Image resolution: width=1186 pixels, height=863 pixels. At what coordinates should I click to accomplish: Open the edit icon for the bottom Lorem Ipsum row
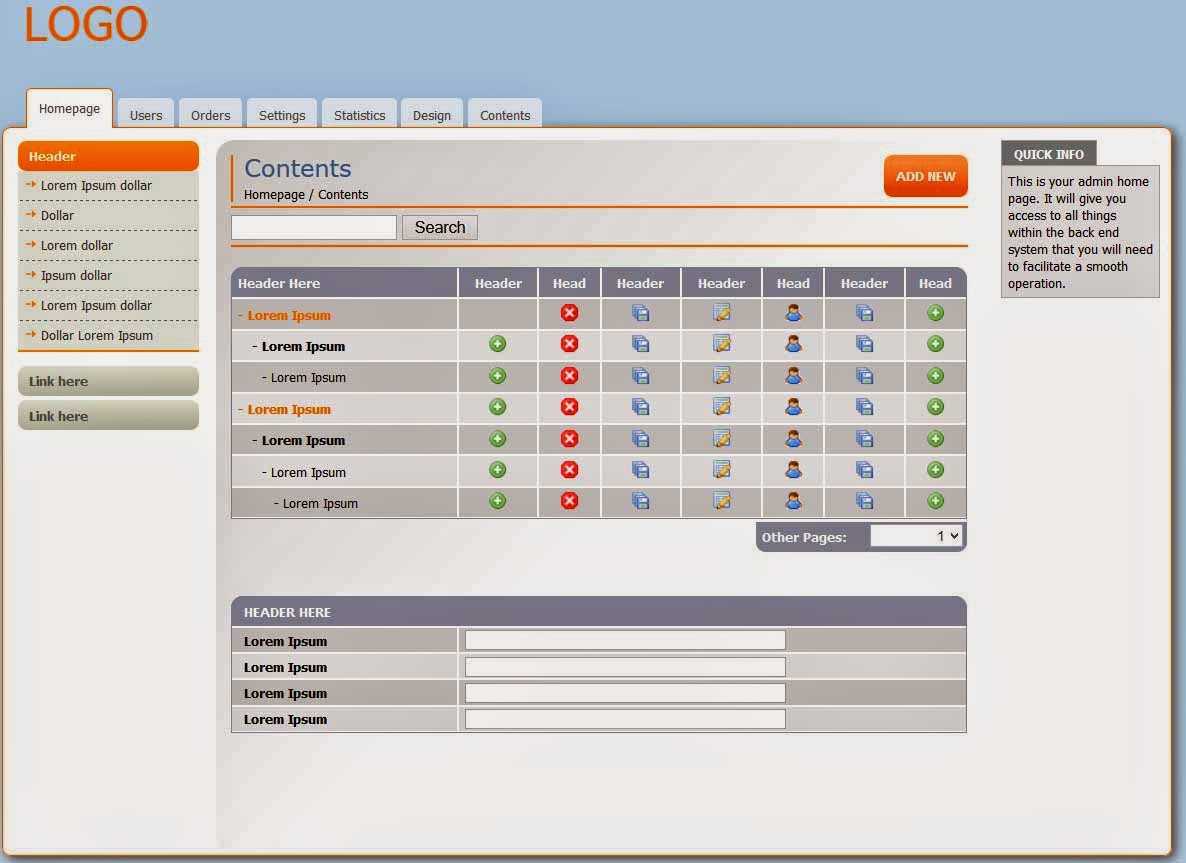pos(721,502)
